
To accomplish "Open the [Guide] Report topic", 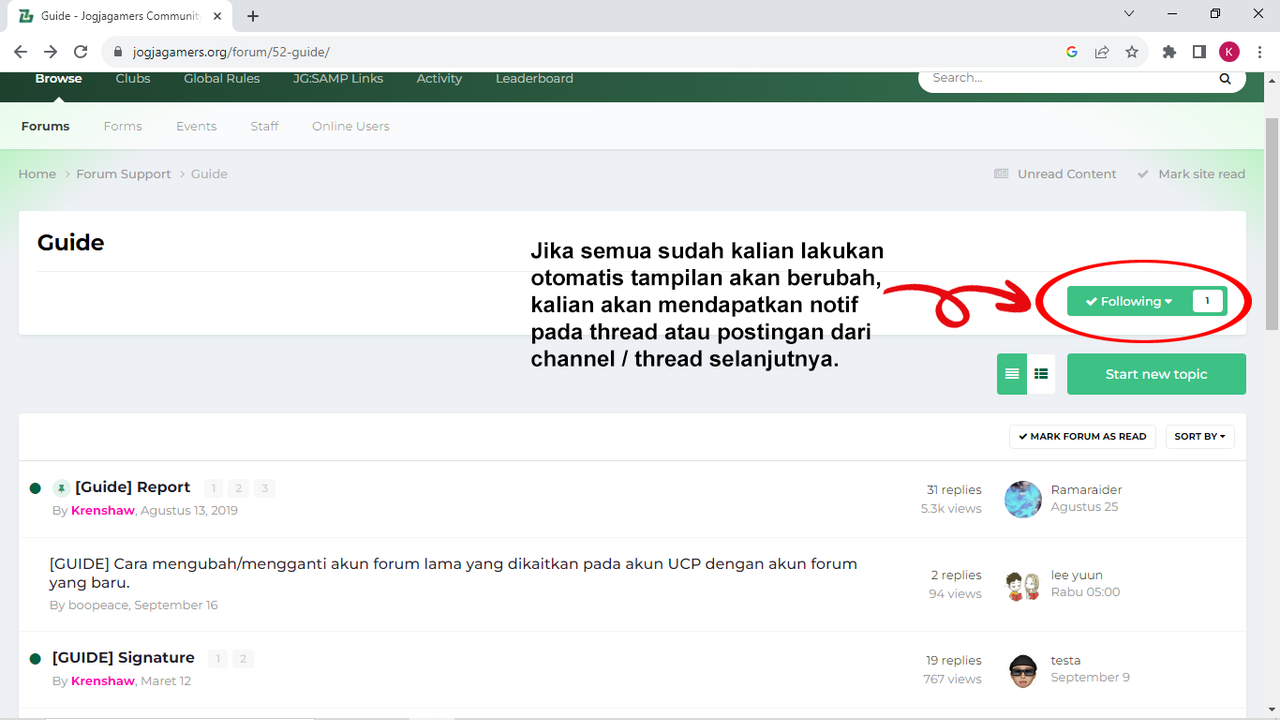I will click(x=133, y=487).
